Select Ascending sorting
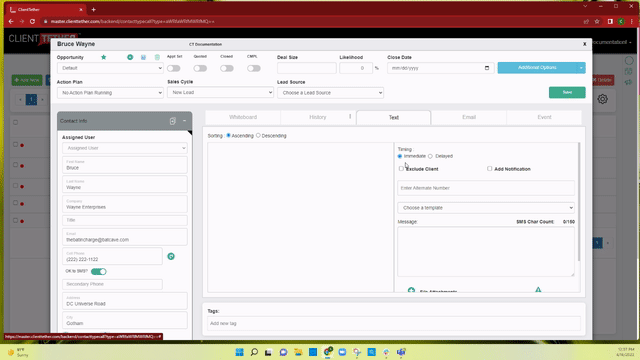Screen dimensions: 640x360 click(229, 135)
